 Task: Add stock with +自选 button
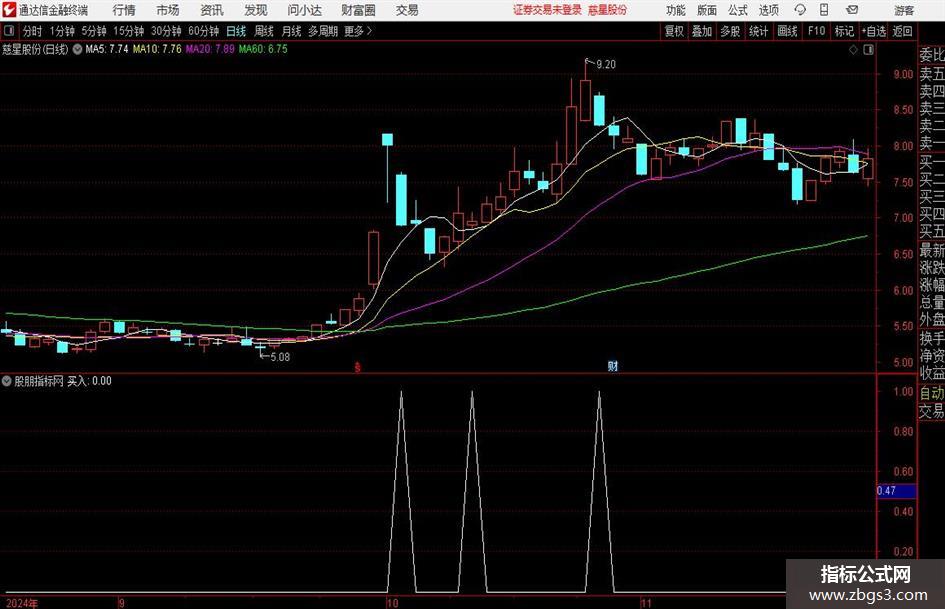click(874, 31)
